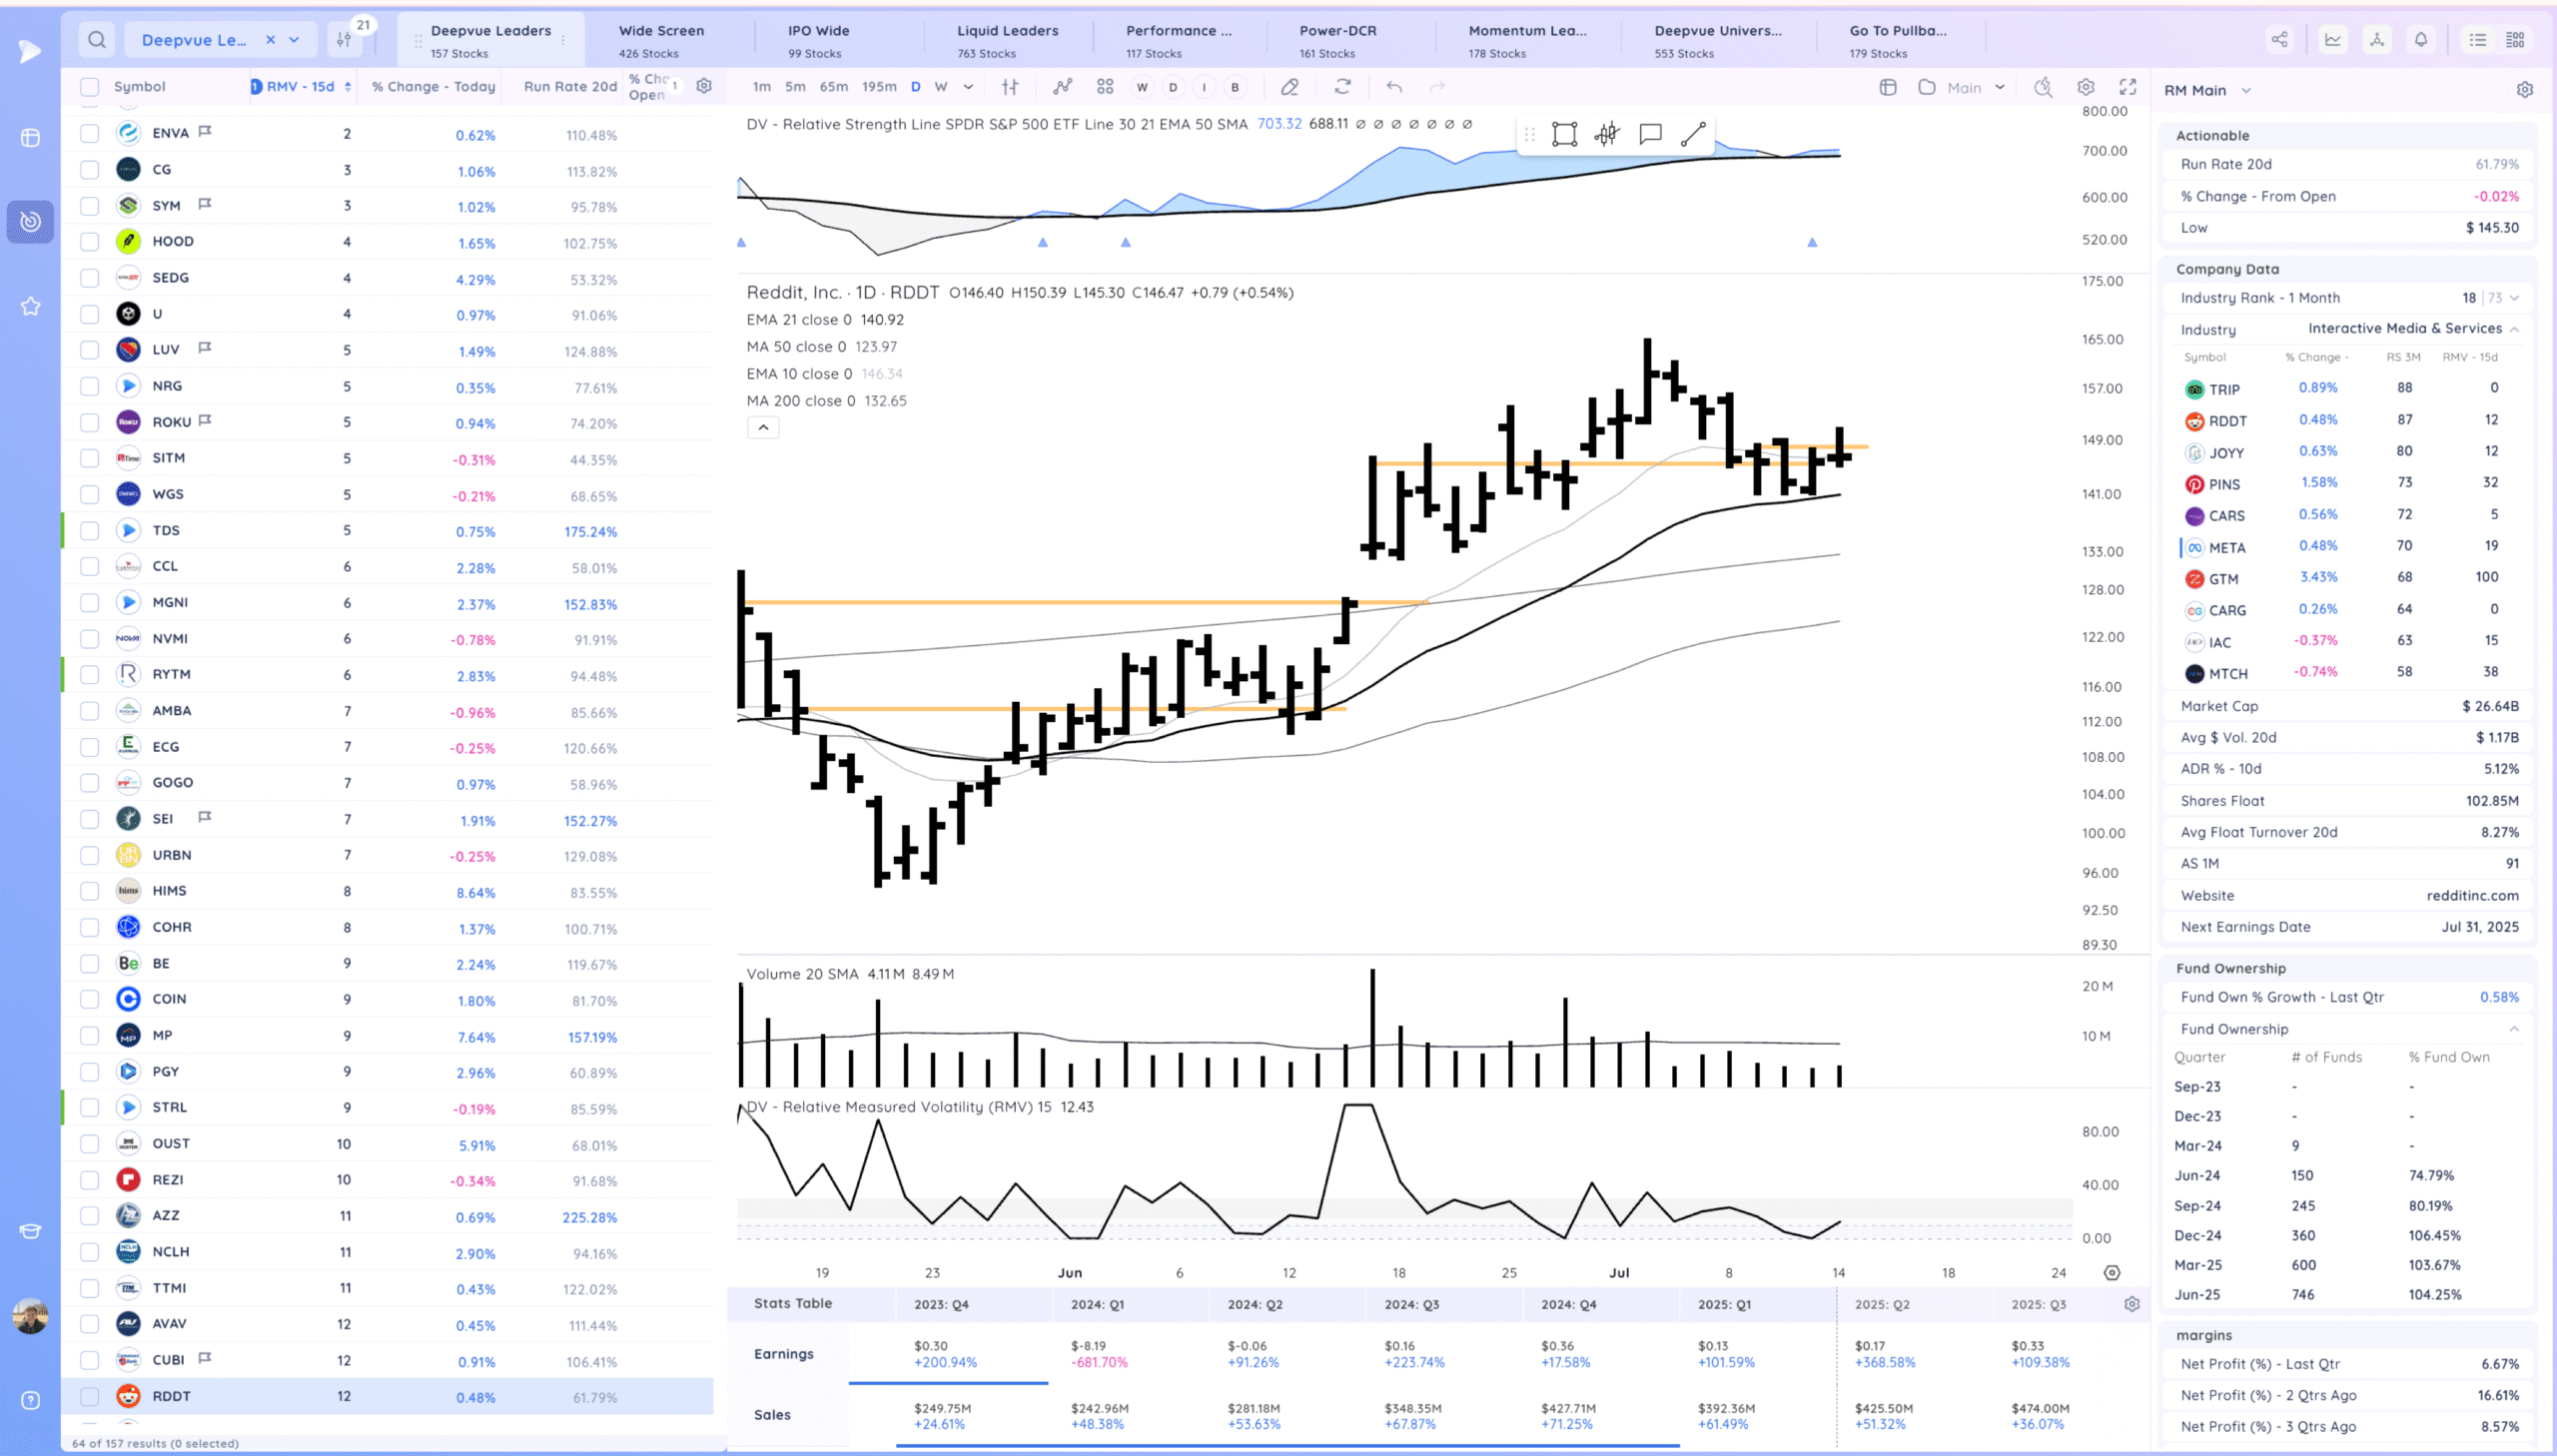
Task: Enter fullscreen chart mode
Action: click(2128, 87)
